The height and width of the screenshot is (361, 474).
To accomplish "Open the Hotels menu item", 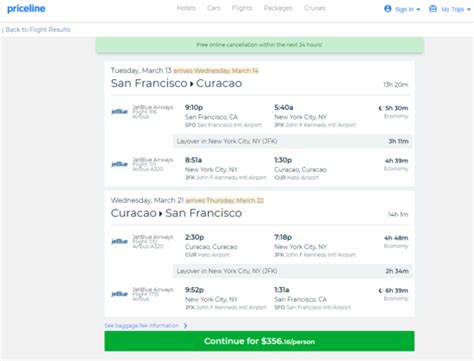I will tap(186, 8).
